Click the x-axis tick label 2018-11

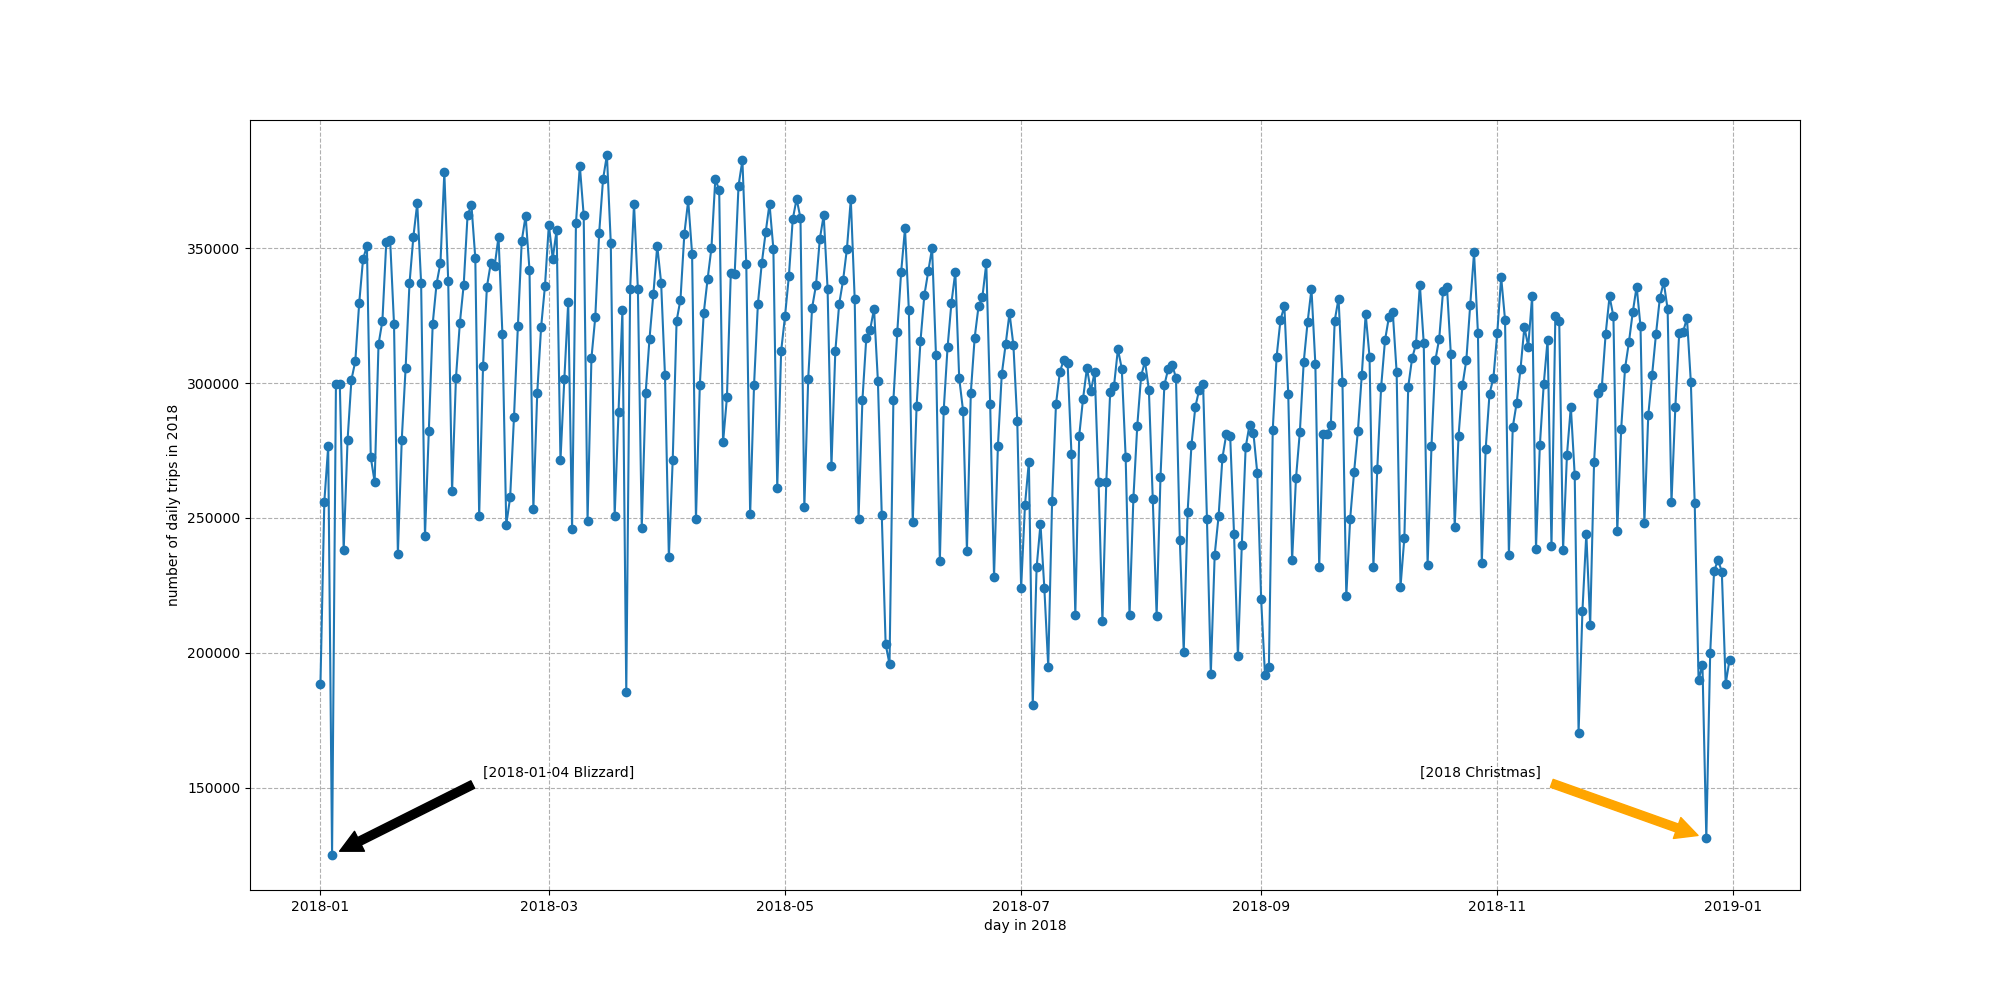[1497, 906]
